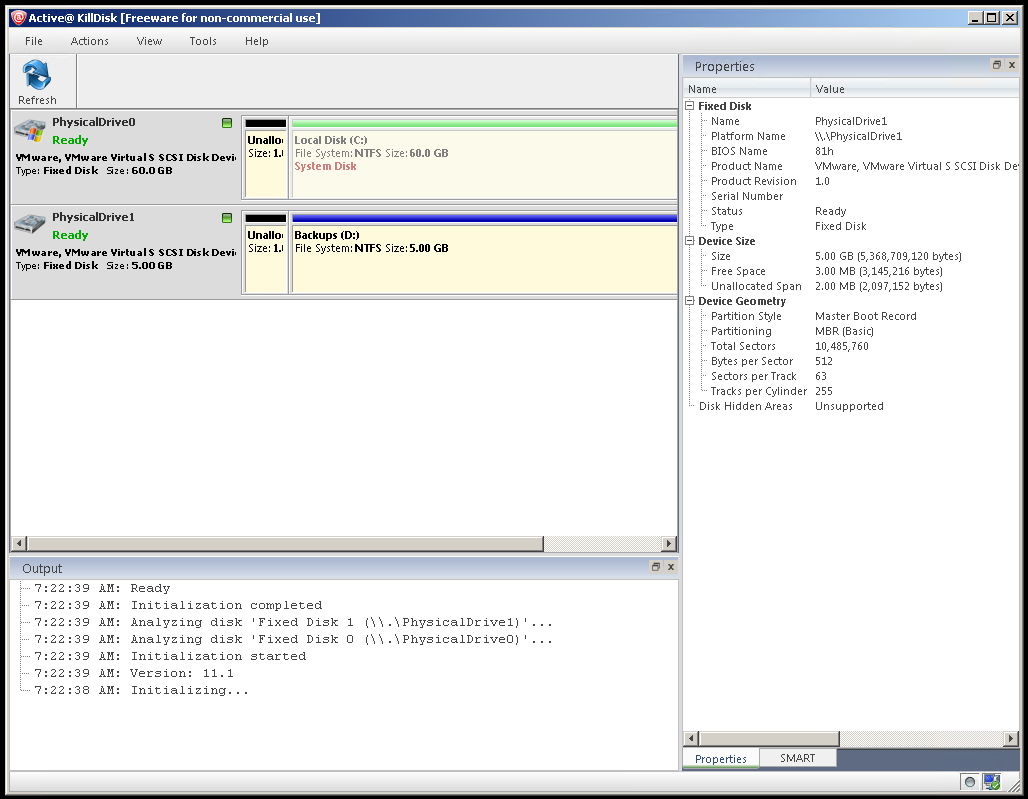Open the File menu
Viewport: 1028px width, 799px height.
33,41
